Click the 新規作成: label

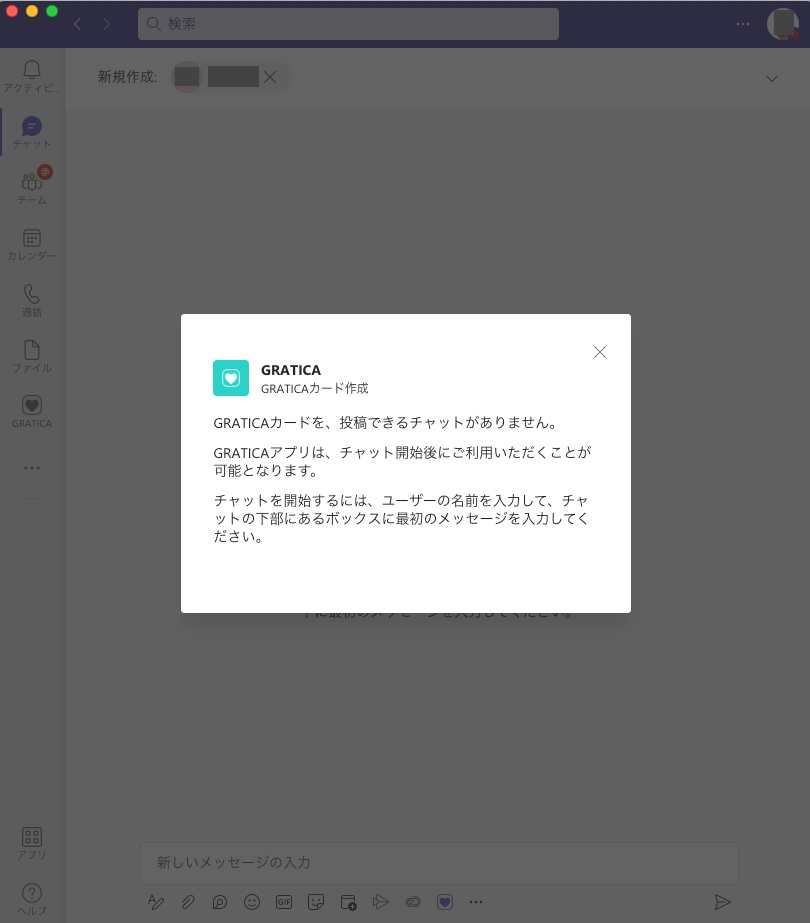click(128, 77)
